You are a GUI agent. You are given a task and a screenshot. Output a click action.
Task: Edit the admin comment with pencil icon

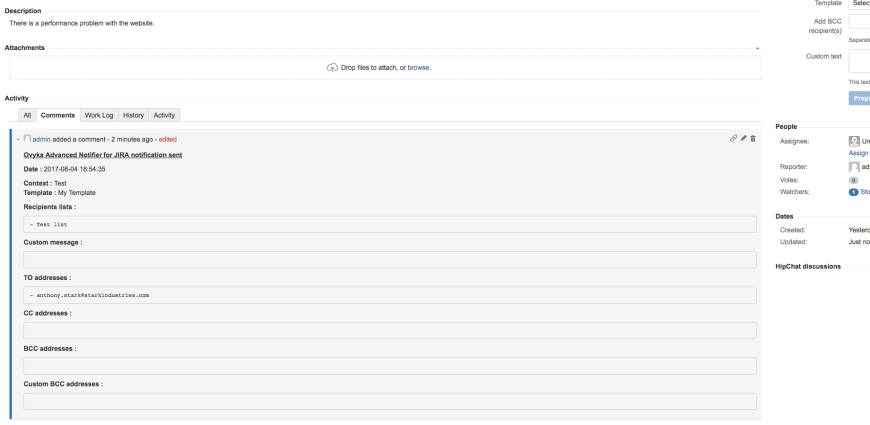[x=743, y=138]
